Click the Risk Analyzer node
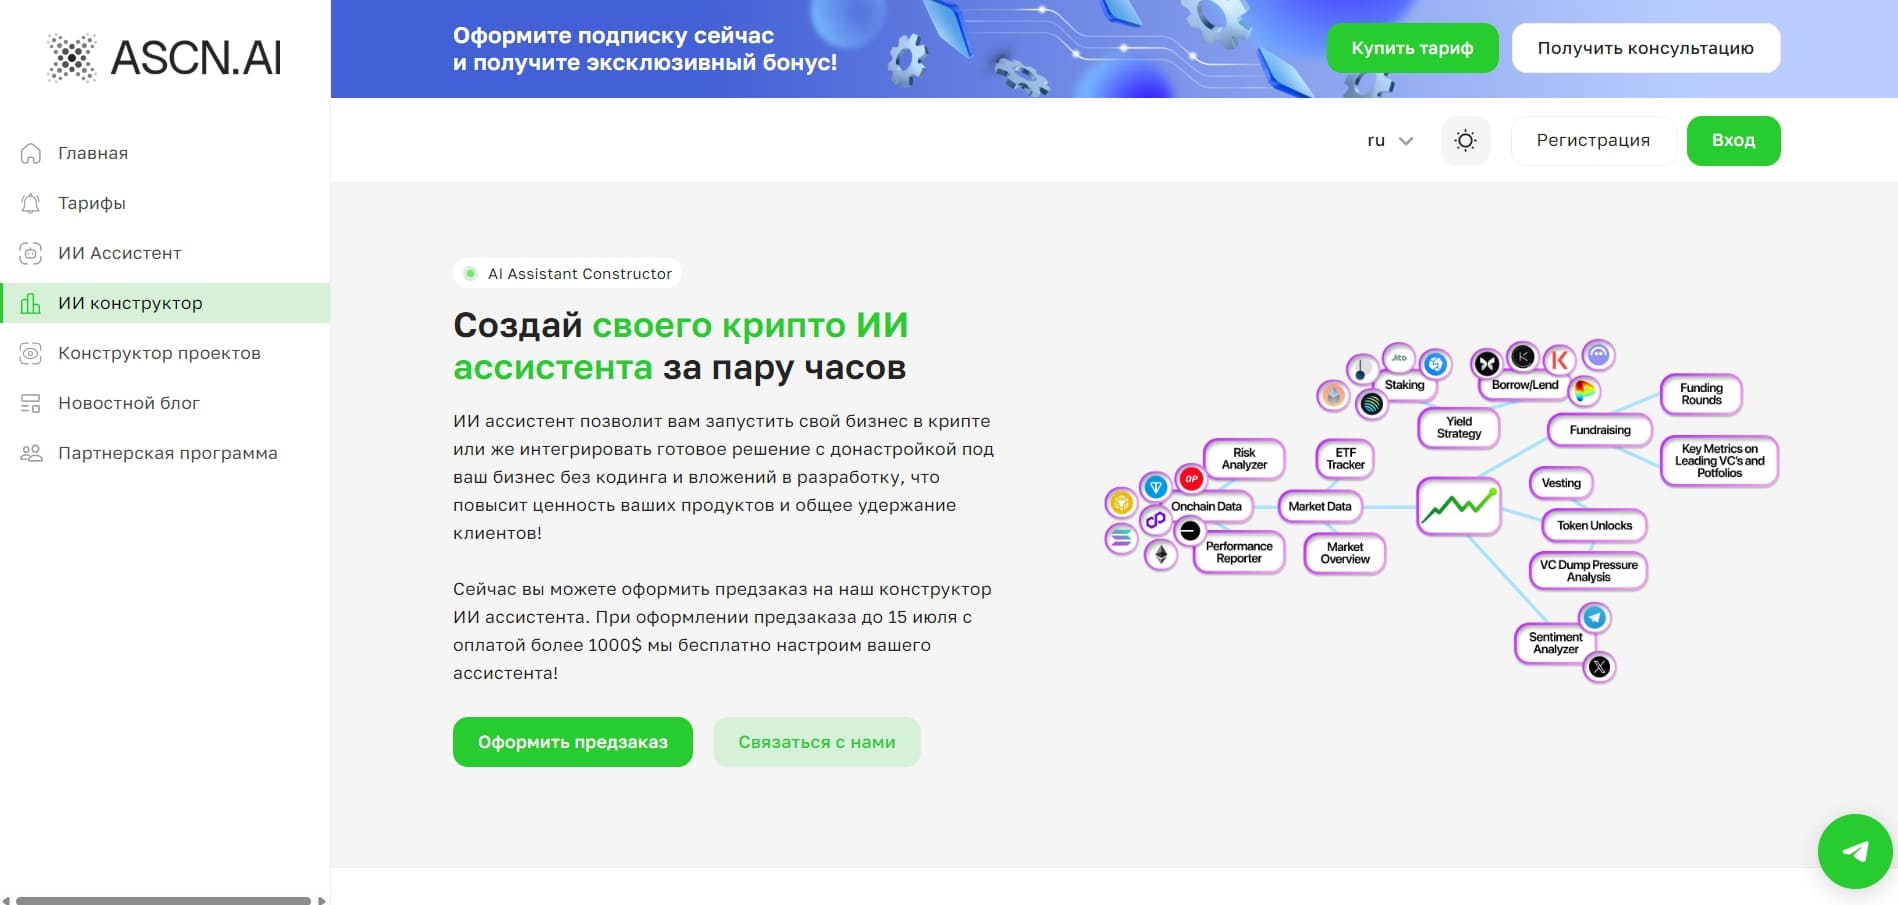This screenshot has height=905, width=1898. 1244,459
